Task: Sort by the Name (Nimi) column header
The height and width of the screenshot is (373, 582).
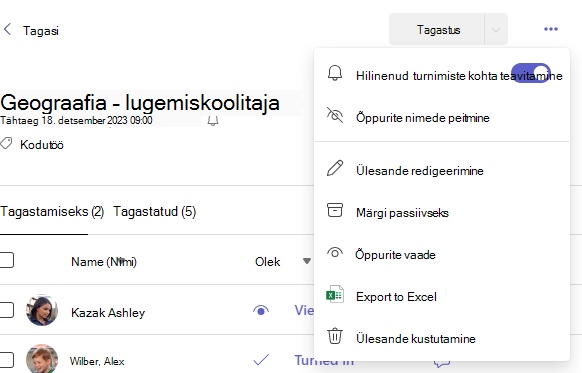Action: (x=104, y=262)
